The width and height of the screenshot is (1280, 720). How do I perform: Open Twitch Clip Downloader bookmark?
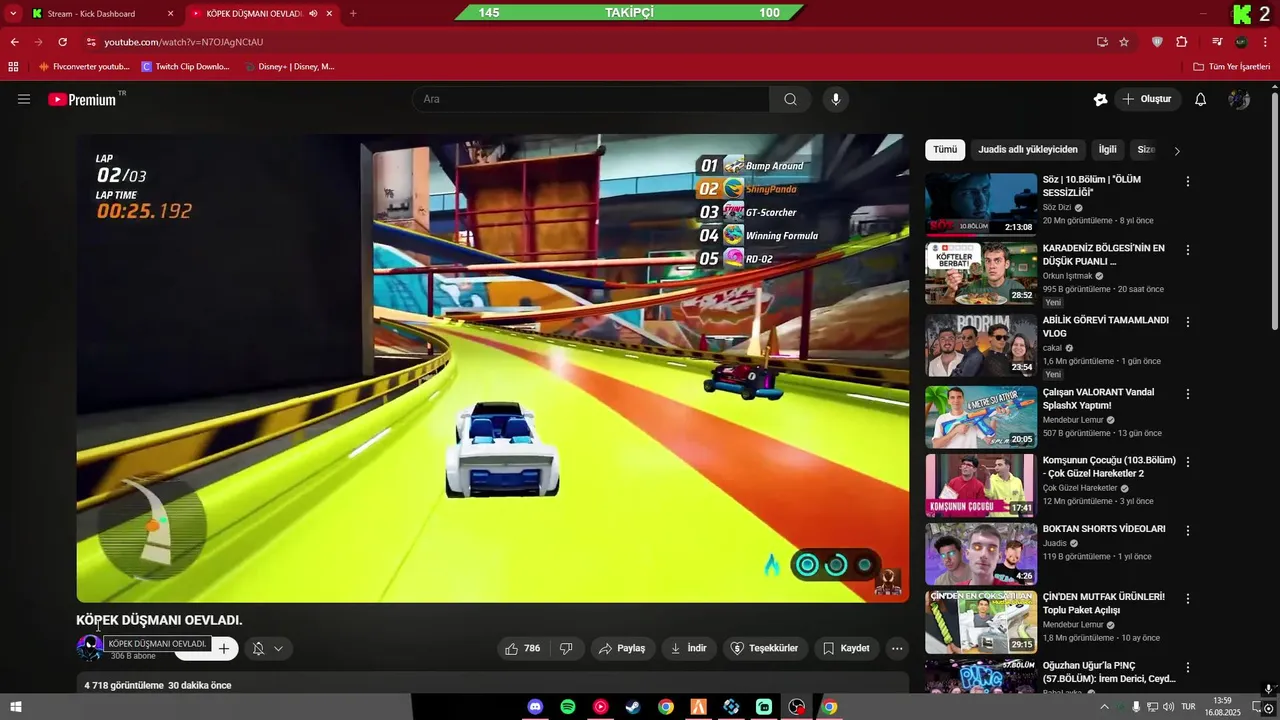click(x=185, y=67)
